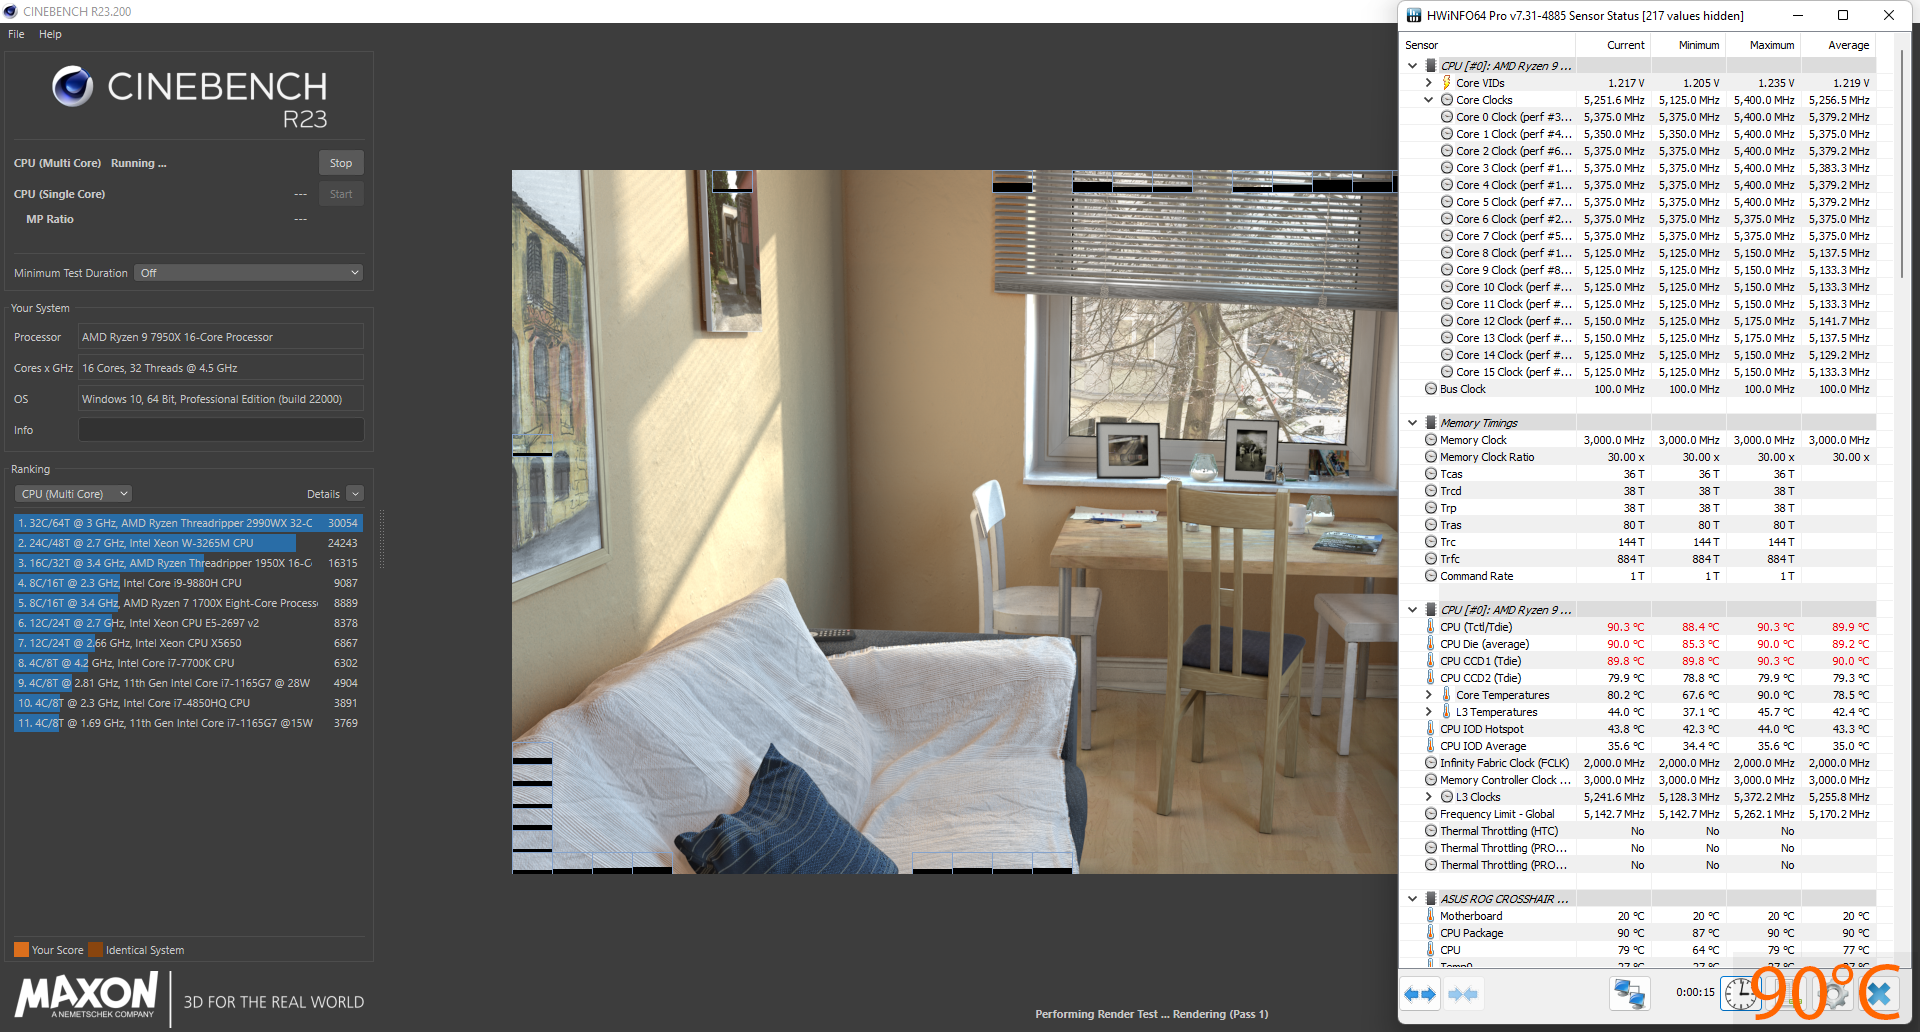The width and height of the screenshot is (1920, 1032).
Task: Select the Ryzen 7 1700X ranking entry
Action: point(188,603)
